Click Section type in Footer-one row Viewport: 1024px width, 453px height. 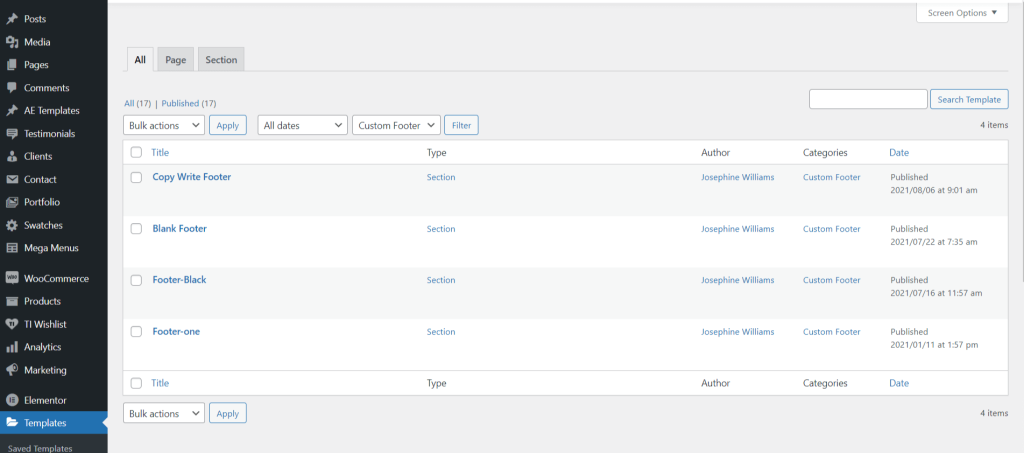pos(441,332)
